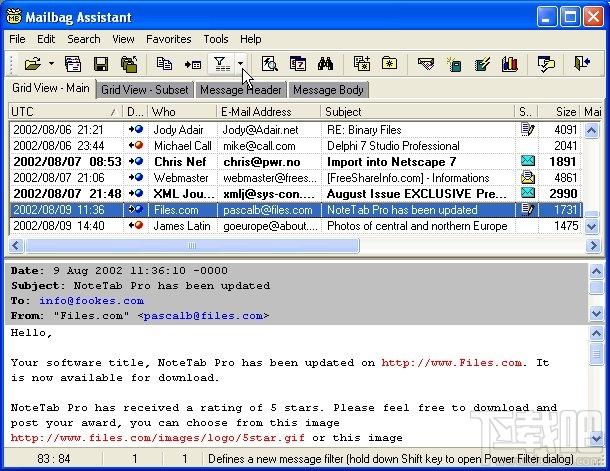The height and width of the screenshot is (471, 610).
Task: Switch to Grid View - Main tab
Action: click(x=51, y=88)
